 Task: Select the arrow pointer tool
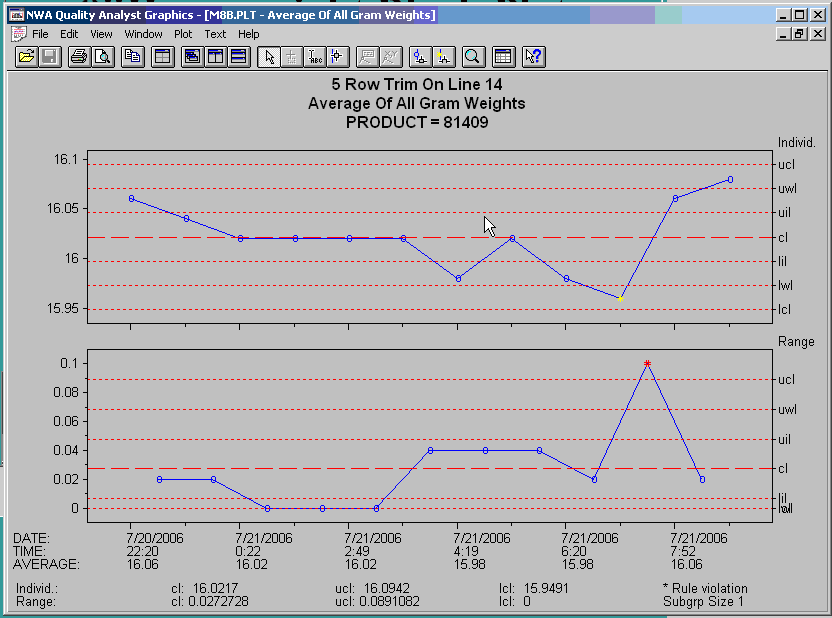click(x=268, y=57)
